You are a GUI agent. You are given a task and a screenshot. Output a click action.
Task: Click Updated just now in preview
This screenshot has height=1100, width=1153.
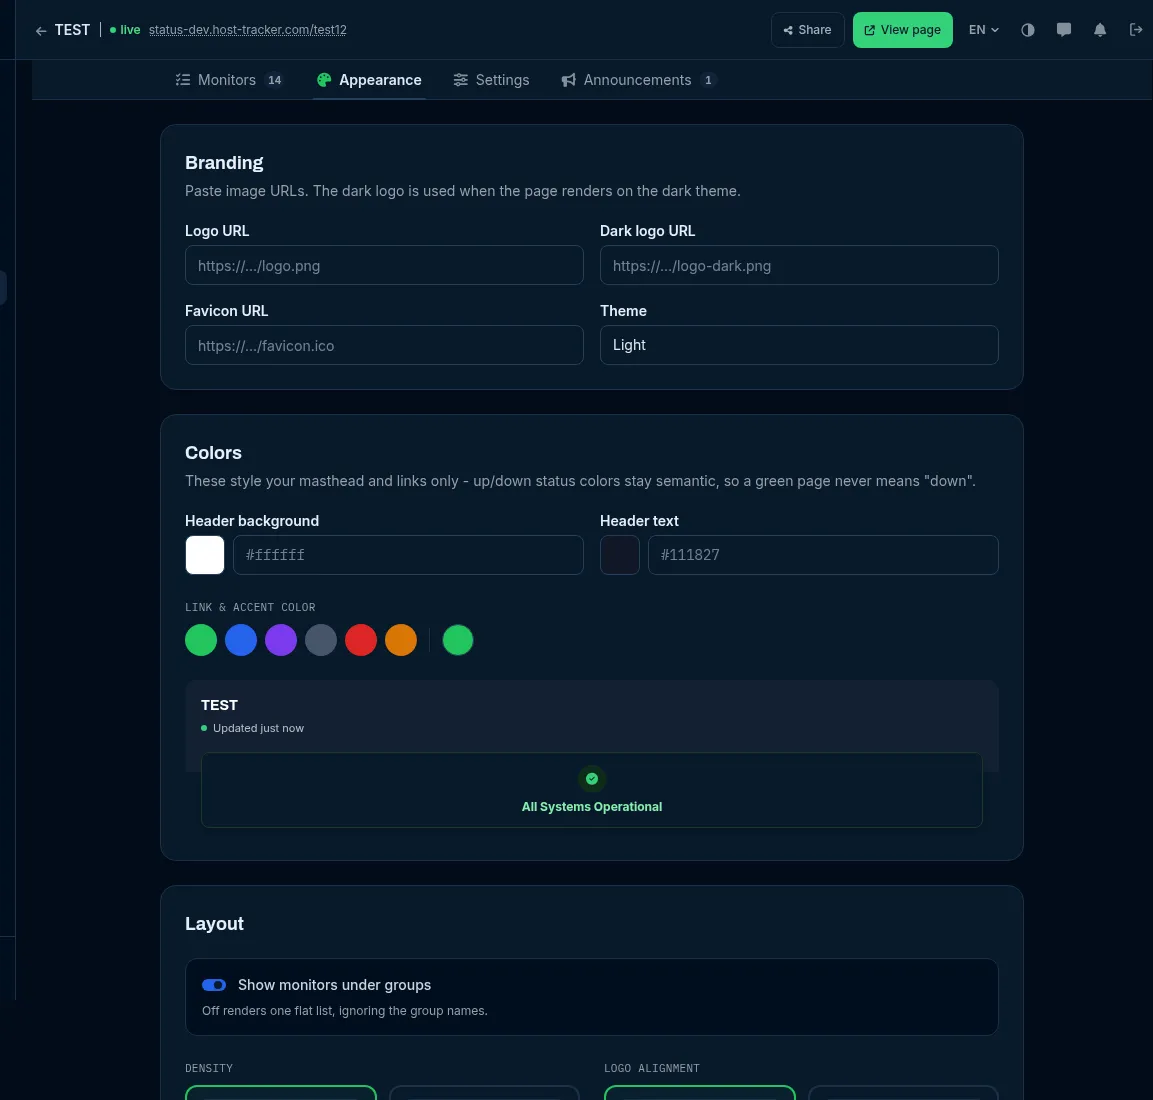click(x=258, y=728)
